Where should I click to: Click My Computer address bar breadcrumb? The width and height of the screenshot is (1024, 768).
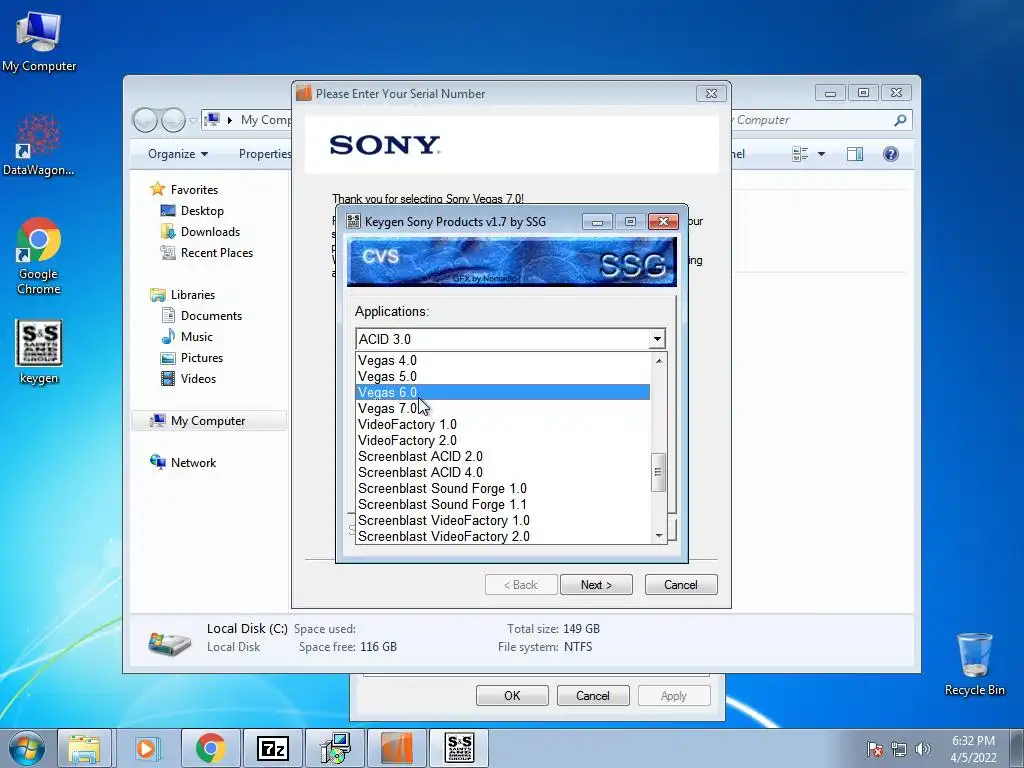click(266, 120)
